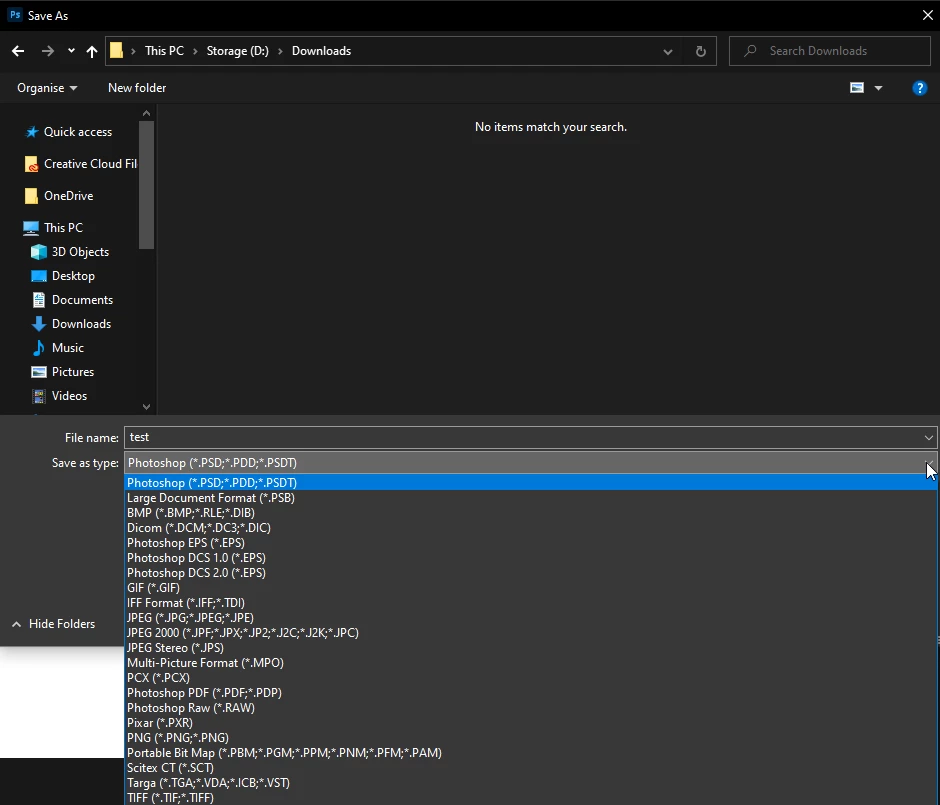Go back using the left arrow
Image resolution: width=940 pixels, height=805 pixels.
tap(18, 51)
